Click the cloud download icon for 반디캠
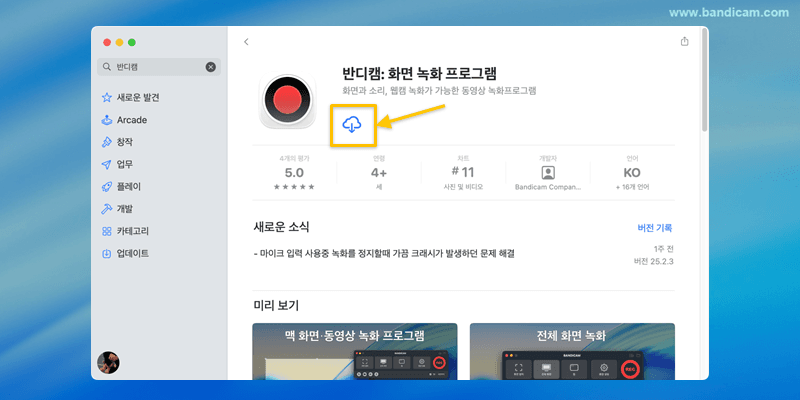The image size is (800, 400). 352,124
